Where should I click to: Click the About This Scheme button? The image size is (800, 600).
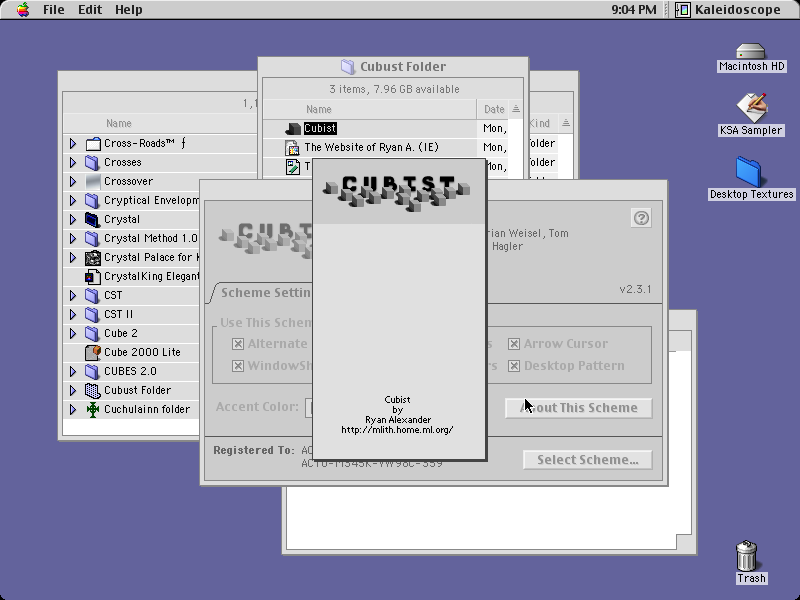(579, 408)
